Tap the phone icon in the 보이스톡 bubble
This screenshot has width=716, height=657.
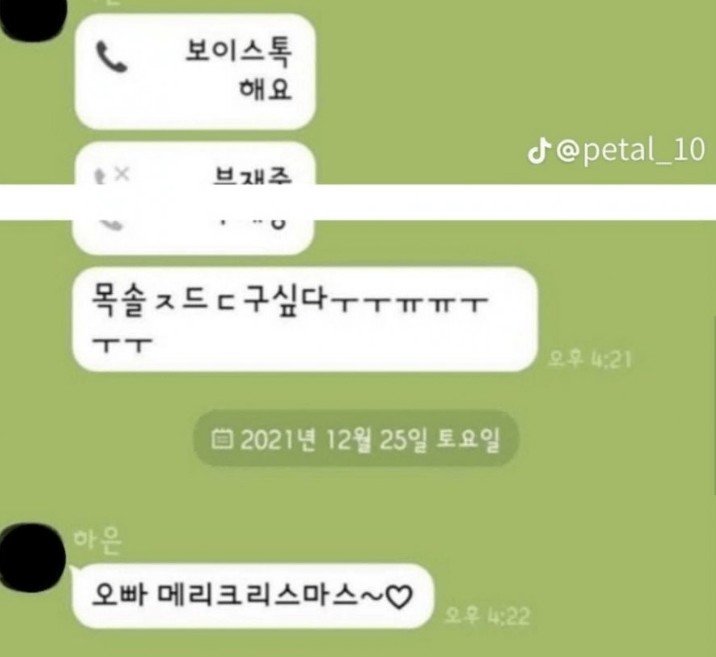(x=111, y=57)
